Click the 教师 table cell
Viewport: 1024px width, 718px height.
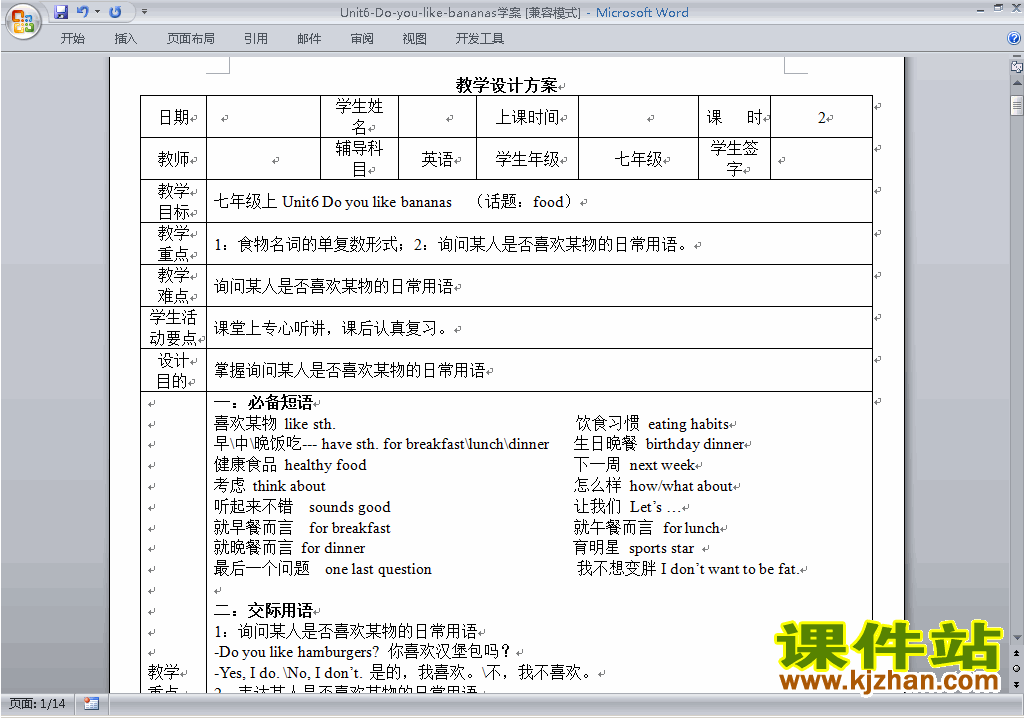click(x=174, y=159)
